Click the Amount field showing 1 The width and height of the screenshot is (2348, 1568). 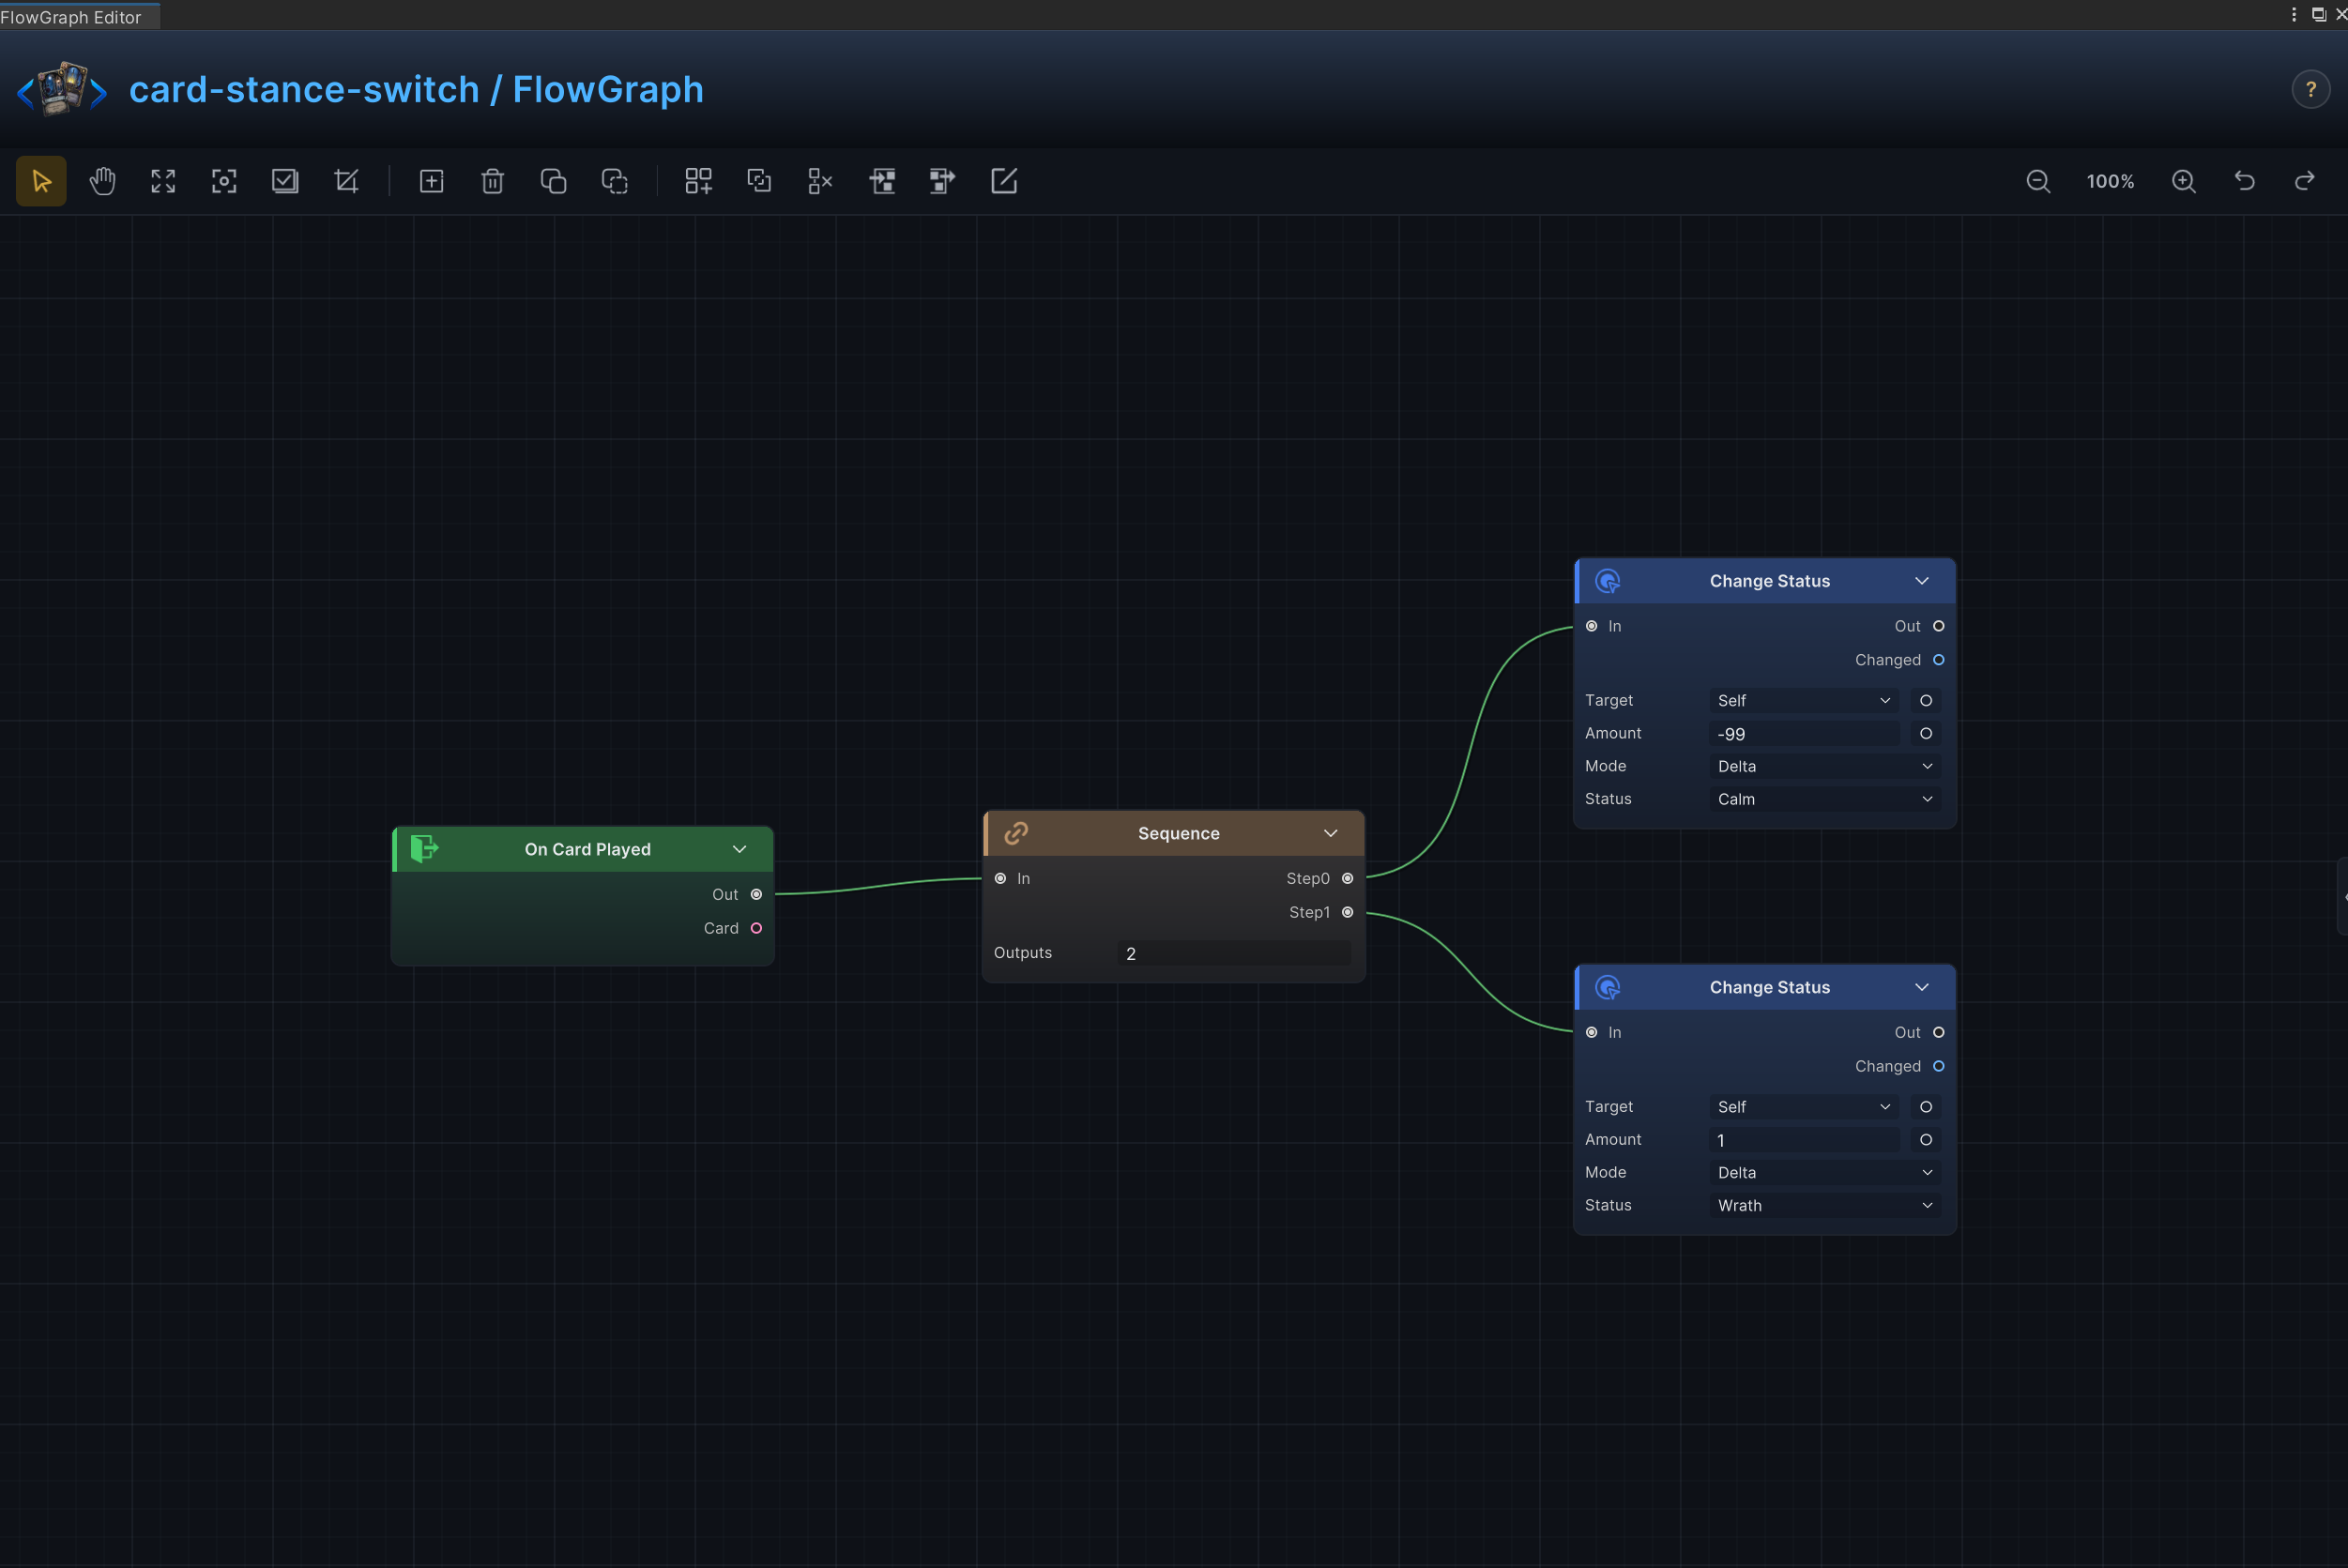(1804, 1140)
